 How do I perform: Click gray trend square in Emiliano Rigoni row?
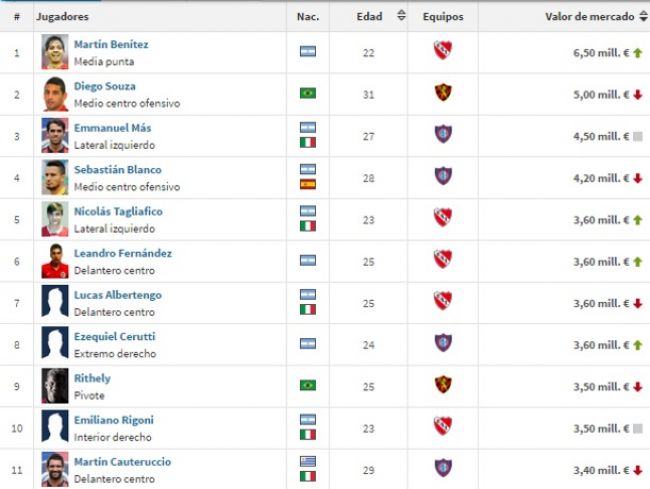[x=637, y=427]
